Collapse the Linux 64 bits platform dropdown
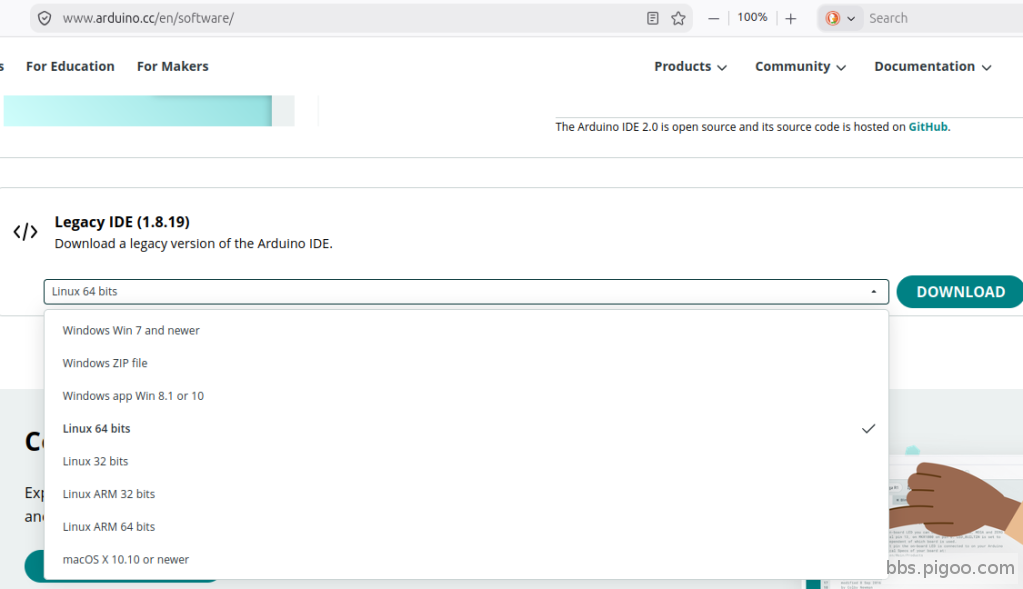This screenshot has width=1023, height=589. [x=466, y=292]
